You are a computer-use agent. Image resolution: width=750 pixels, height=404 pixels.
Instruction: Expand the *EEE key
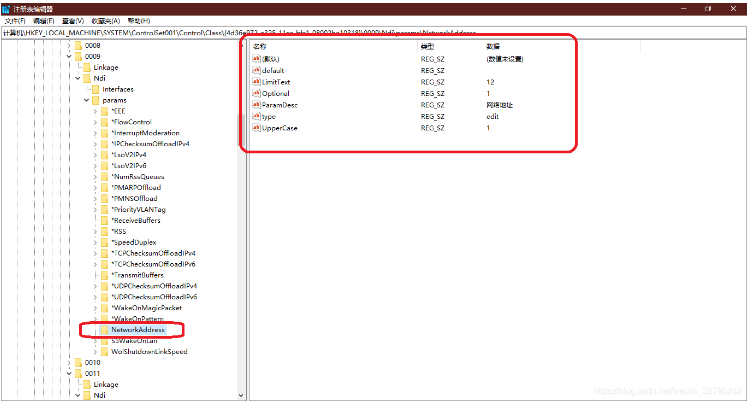95,111
